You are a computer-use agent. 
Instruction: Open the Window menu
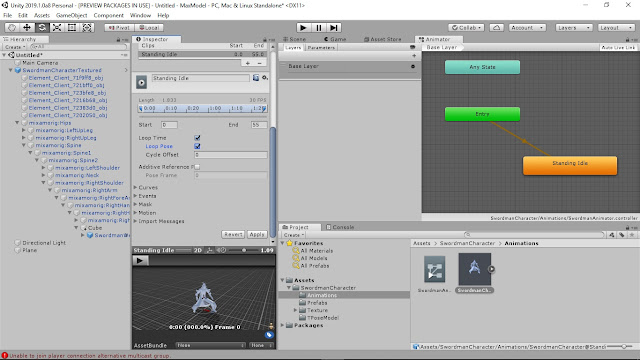(x=140, y=15)
